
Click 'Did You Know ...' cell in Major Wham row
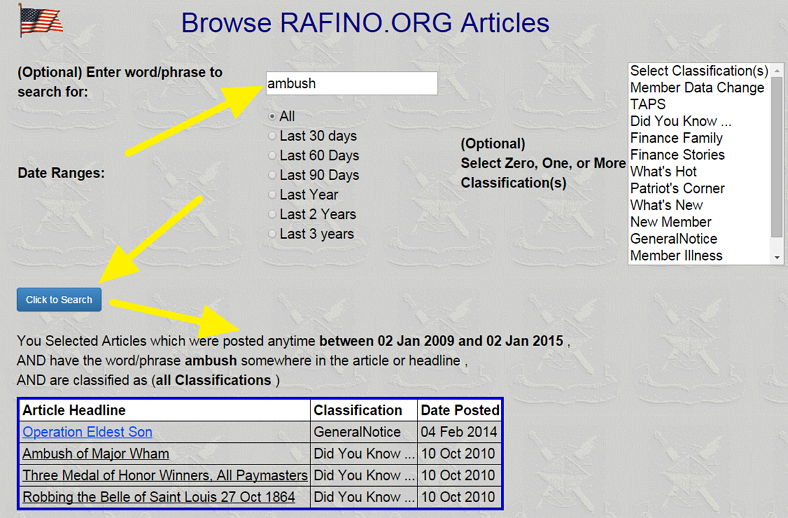364,454
